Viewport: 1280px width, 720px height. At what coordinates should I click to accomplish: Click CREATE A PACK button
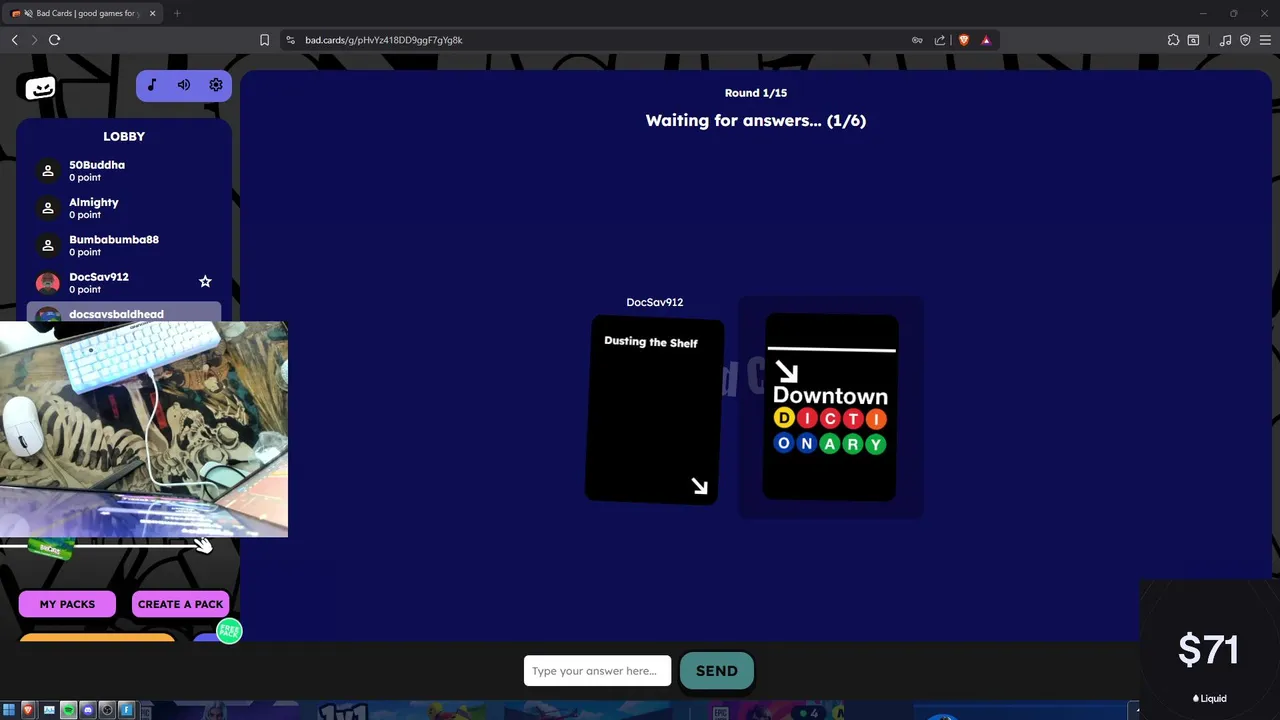[180, 604]
